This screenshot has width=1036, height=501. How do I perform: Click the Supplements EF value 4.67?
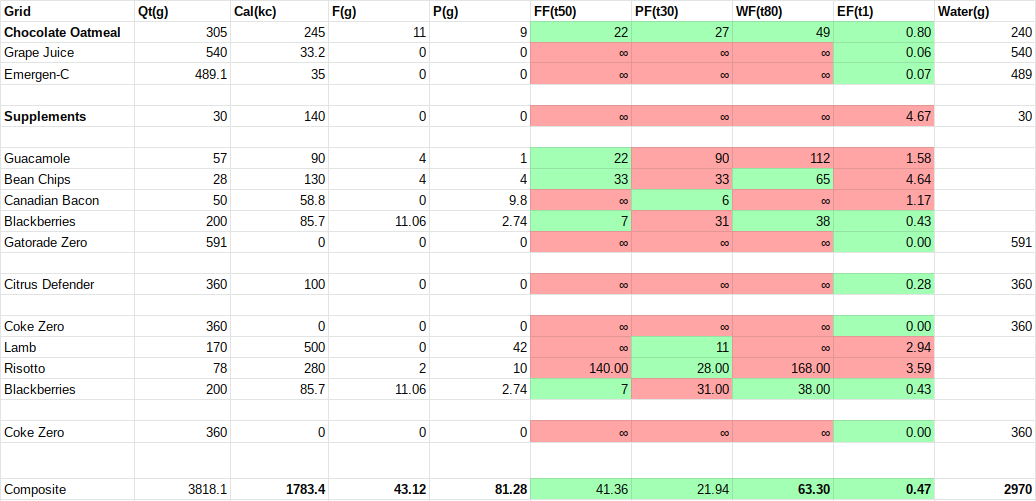[x=917, y=116]
